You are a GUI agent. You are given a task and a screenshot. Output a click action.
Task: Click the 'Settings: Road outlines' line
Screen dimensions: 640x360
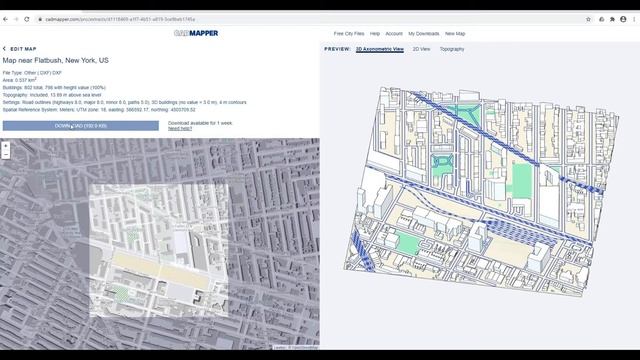tap(124, 102)
